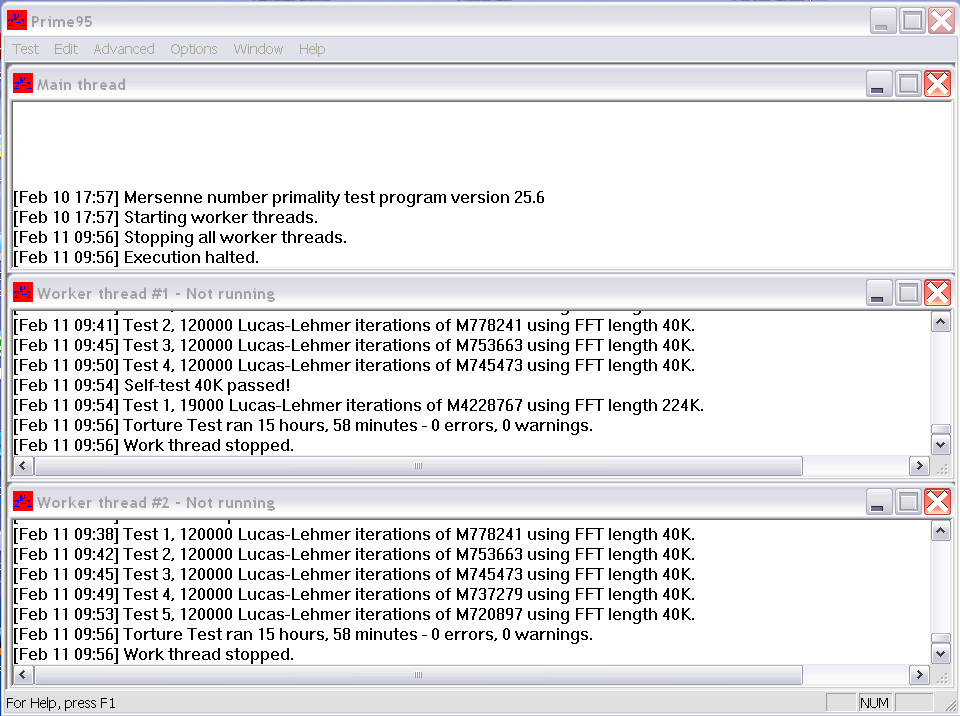
Task: Click scroll down arrow in Worker thread #1
Action: coord(940,445)
